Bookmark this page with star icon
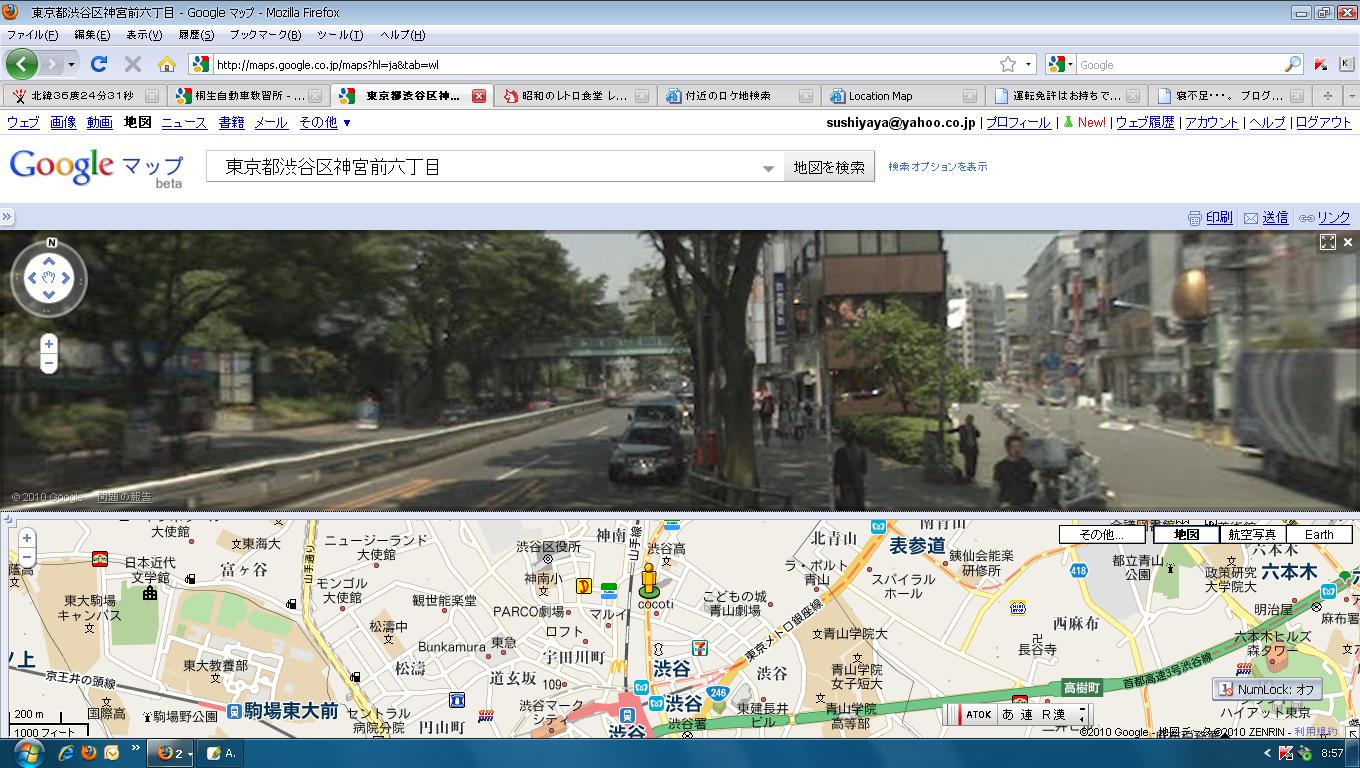 coord(1008,64)
